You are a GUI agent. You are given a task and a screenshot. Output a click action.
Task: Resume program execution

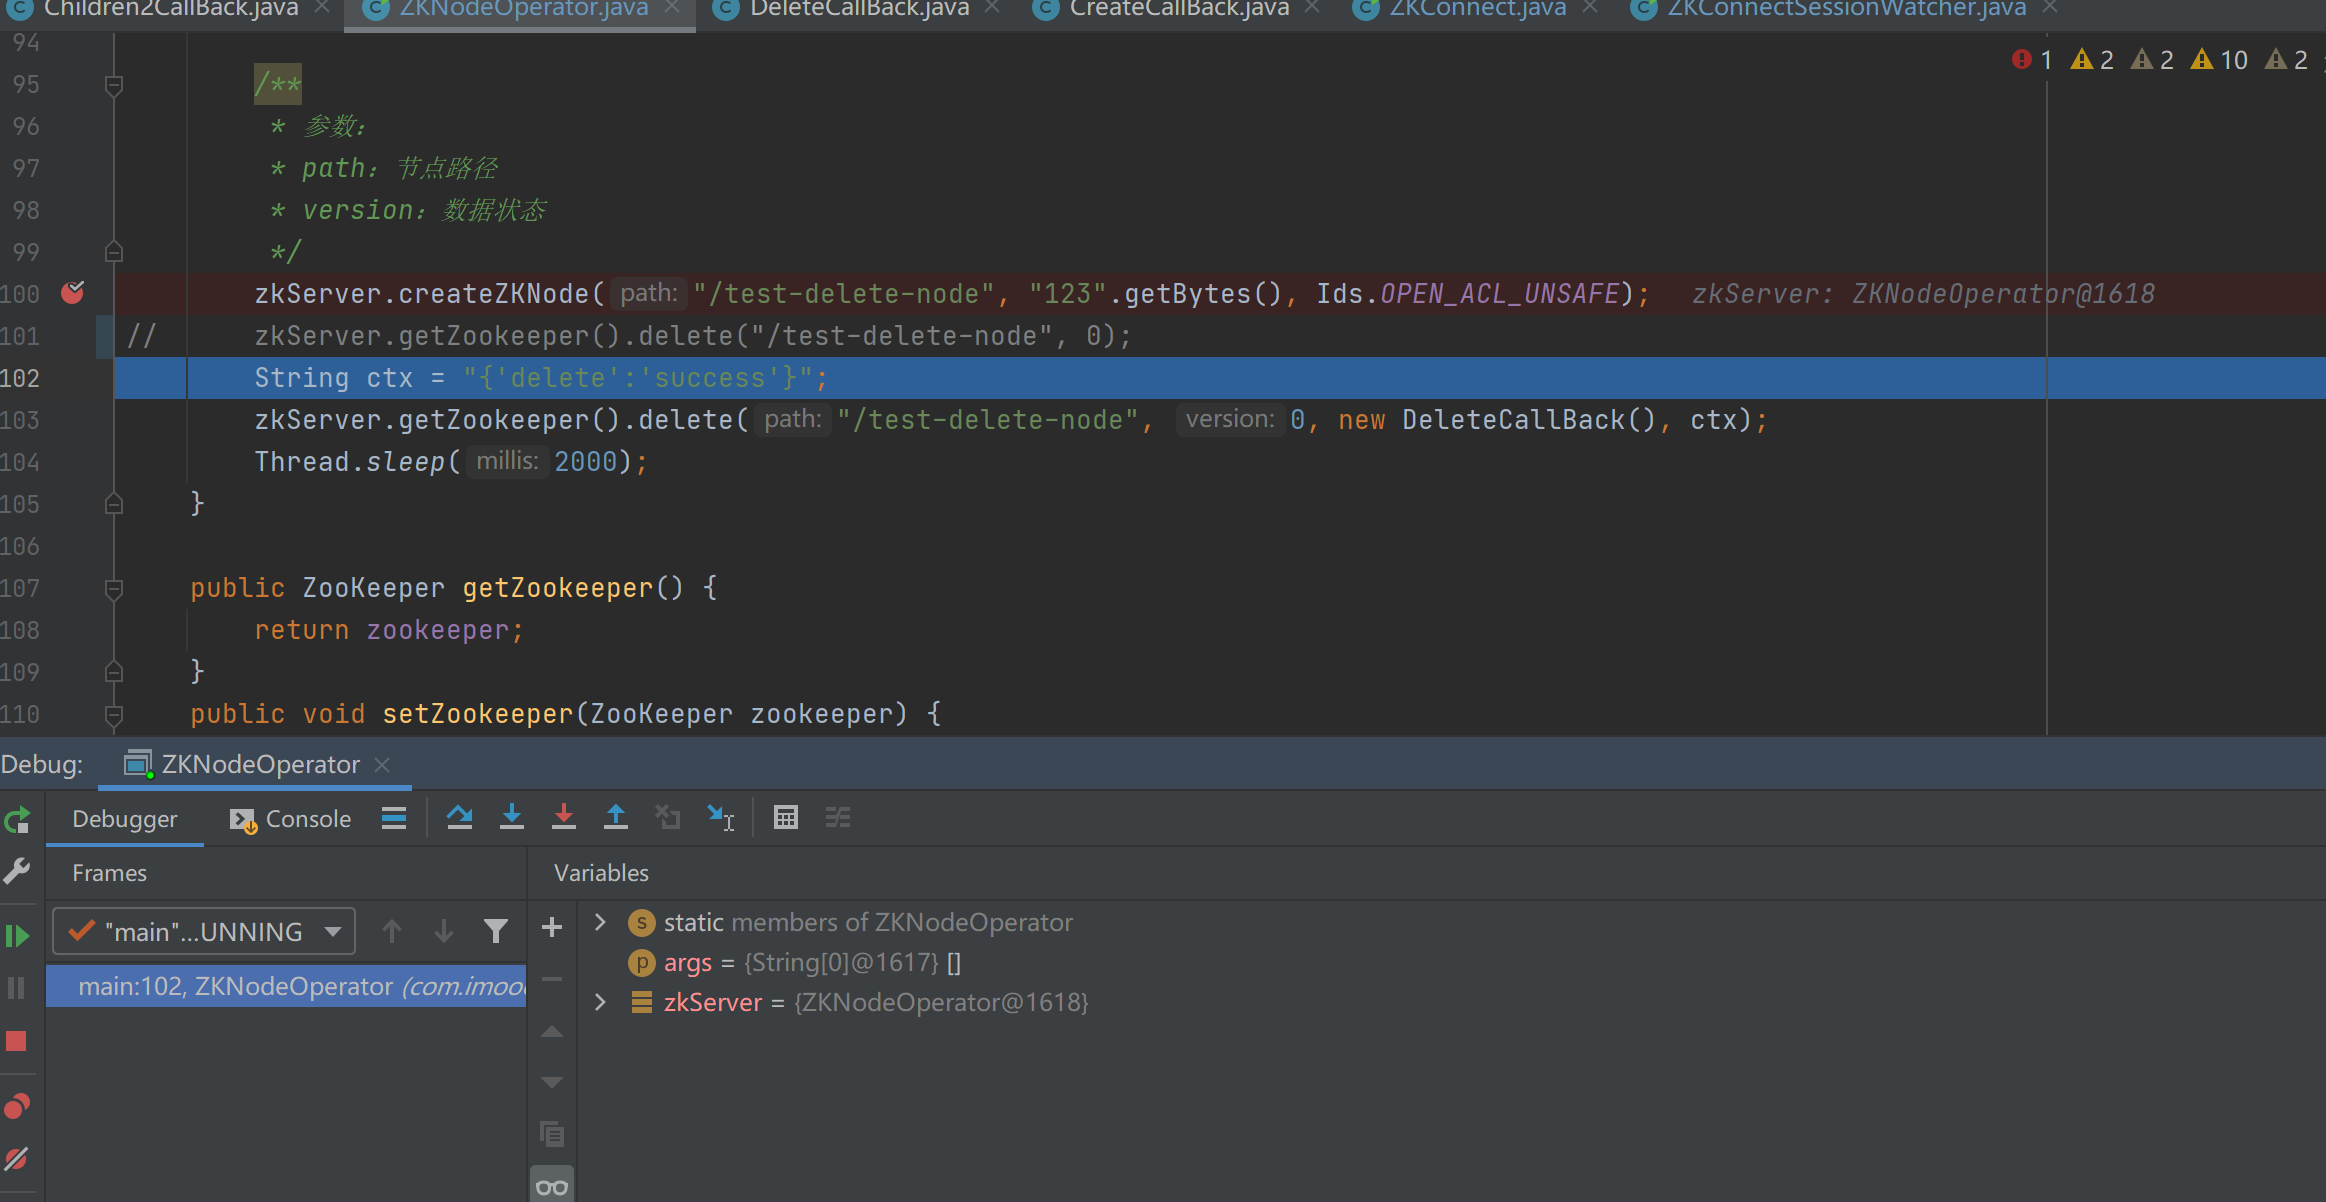point(17,936)
